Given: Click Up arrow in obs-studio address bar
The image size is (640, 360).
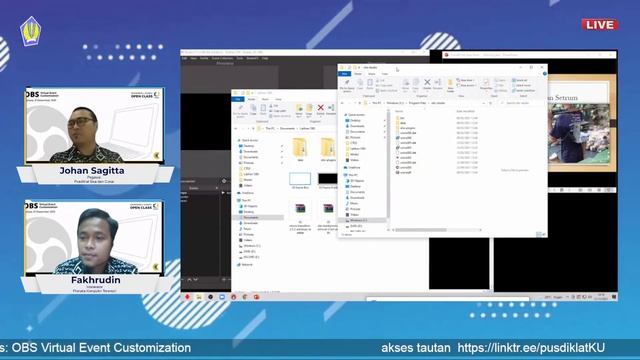Looking at the screenshot, I should (360, 103).
